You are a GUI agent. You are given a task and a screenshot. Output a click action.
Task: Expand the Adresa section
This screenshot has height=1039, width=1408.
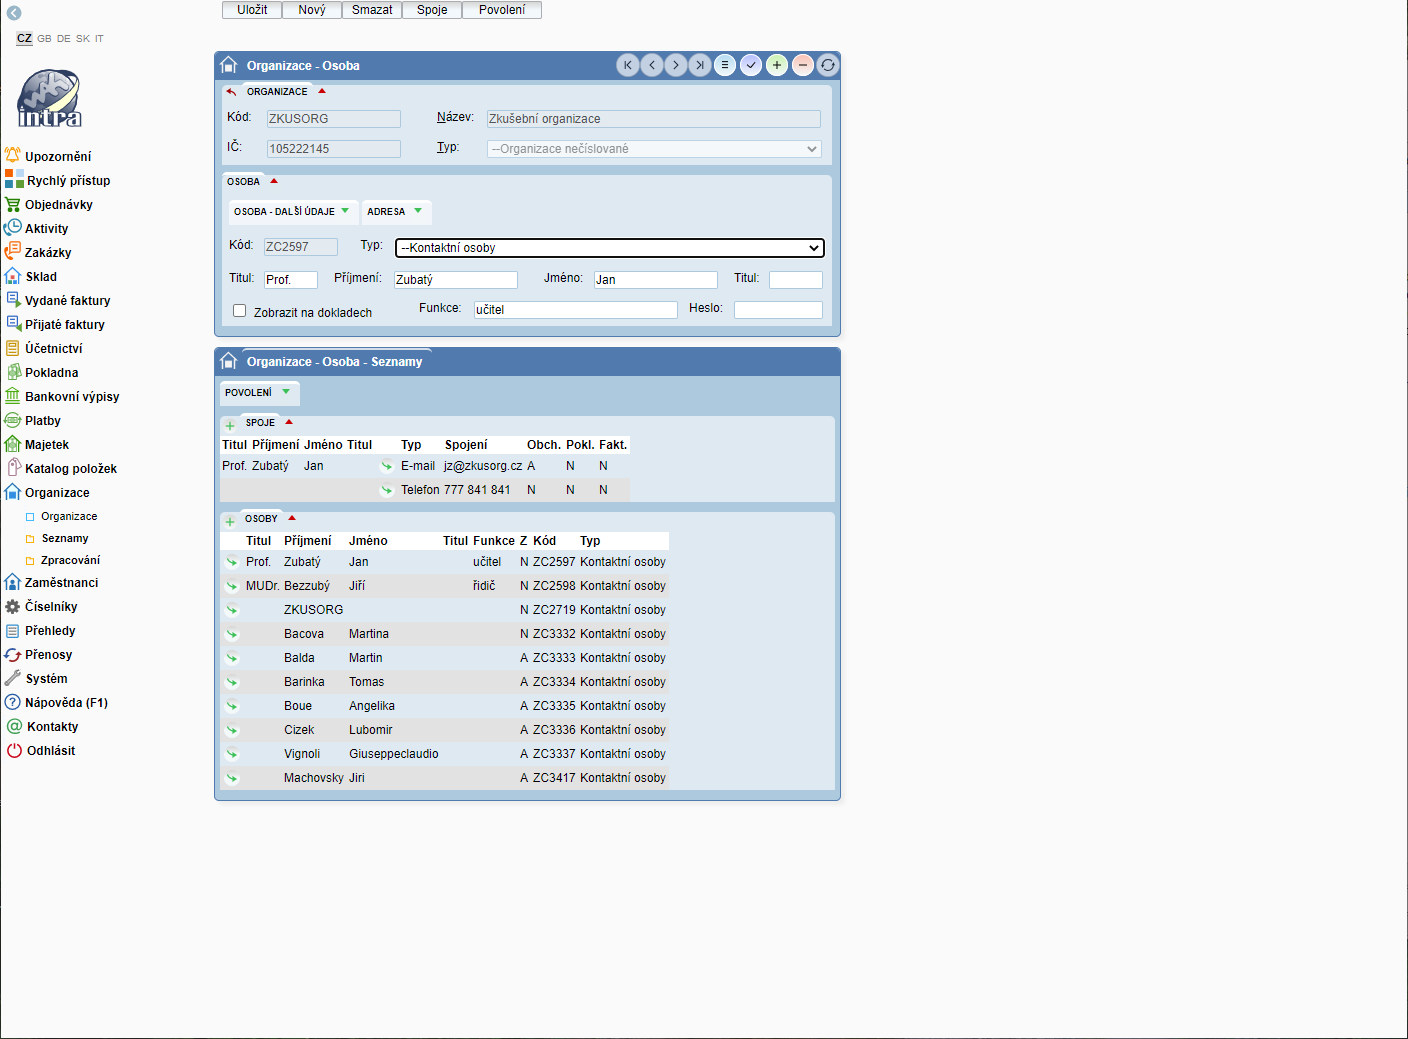click(x=394, y=211)
